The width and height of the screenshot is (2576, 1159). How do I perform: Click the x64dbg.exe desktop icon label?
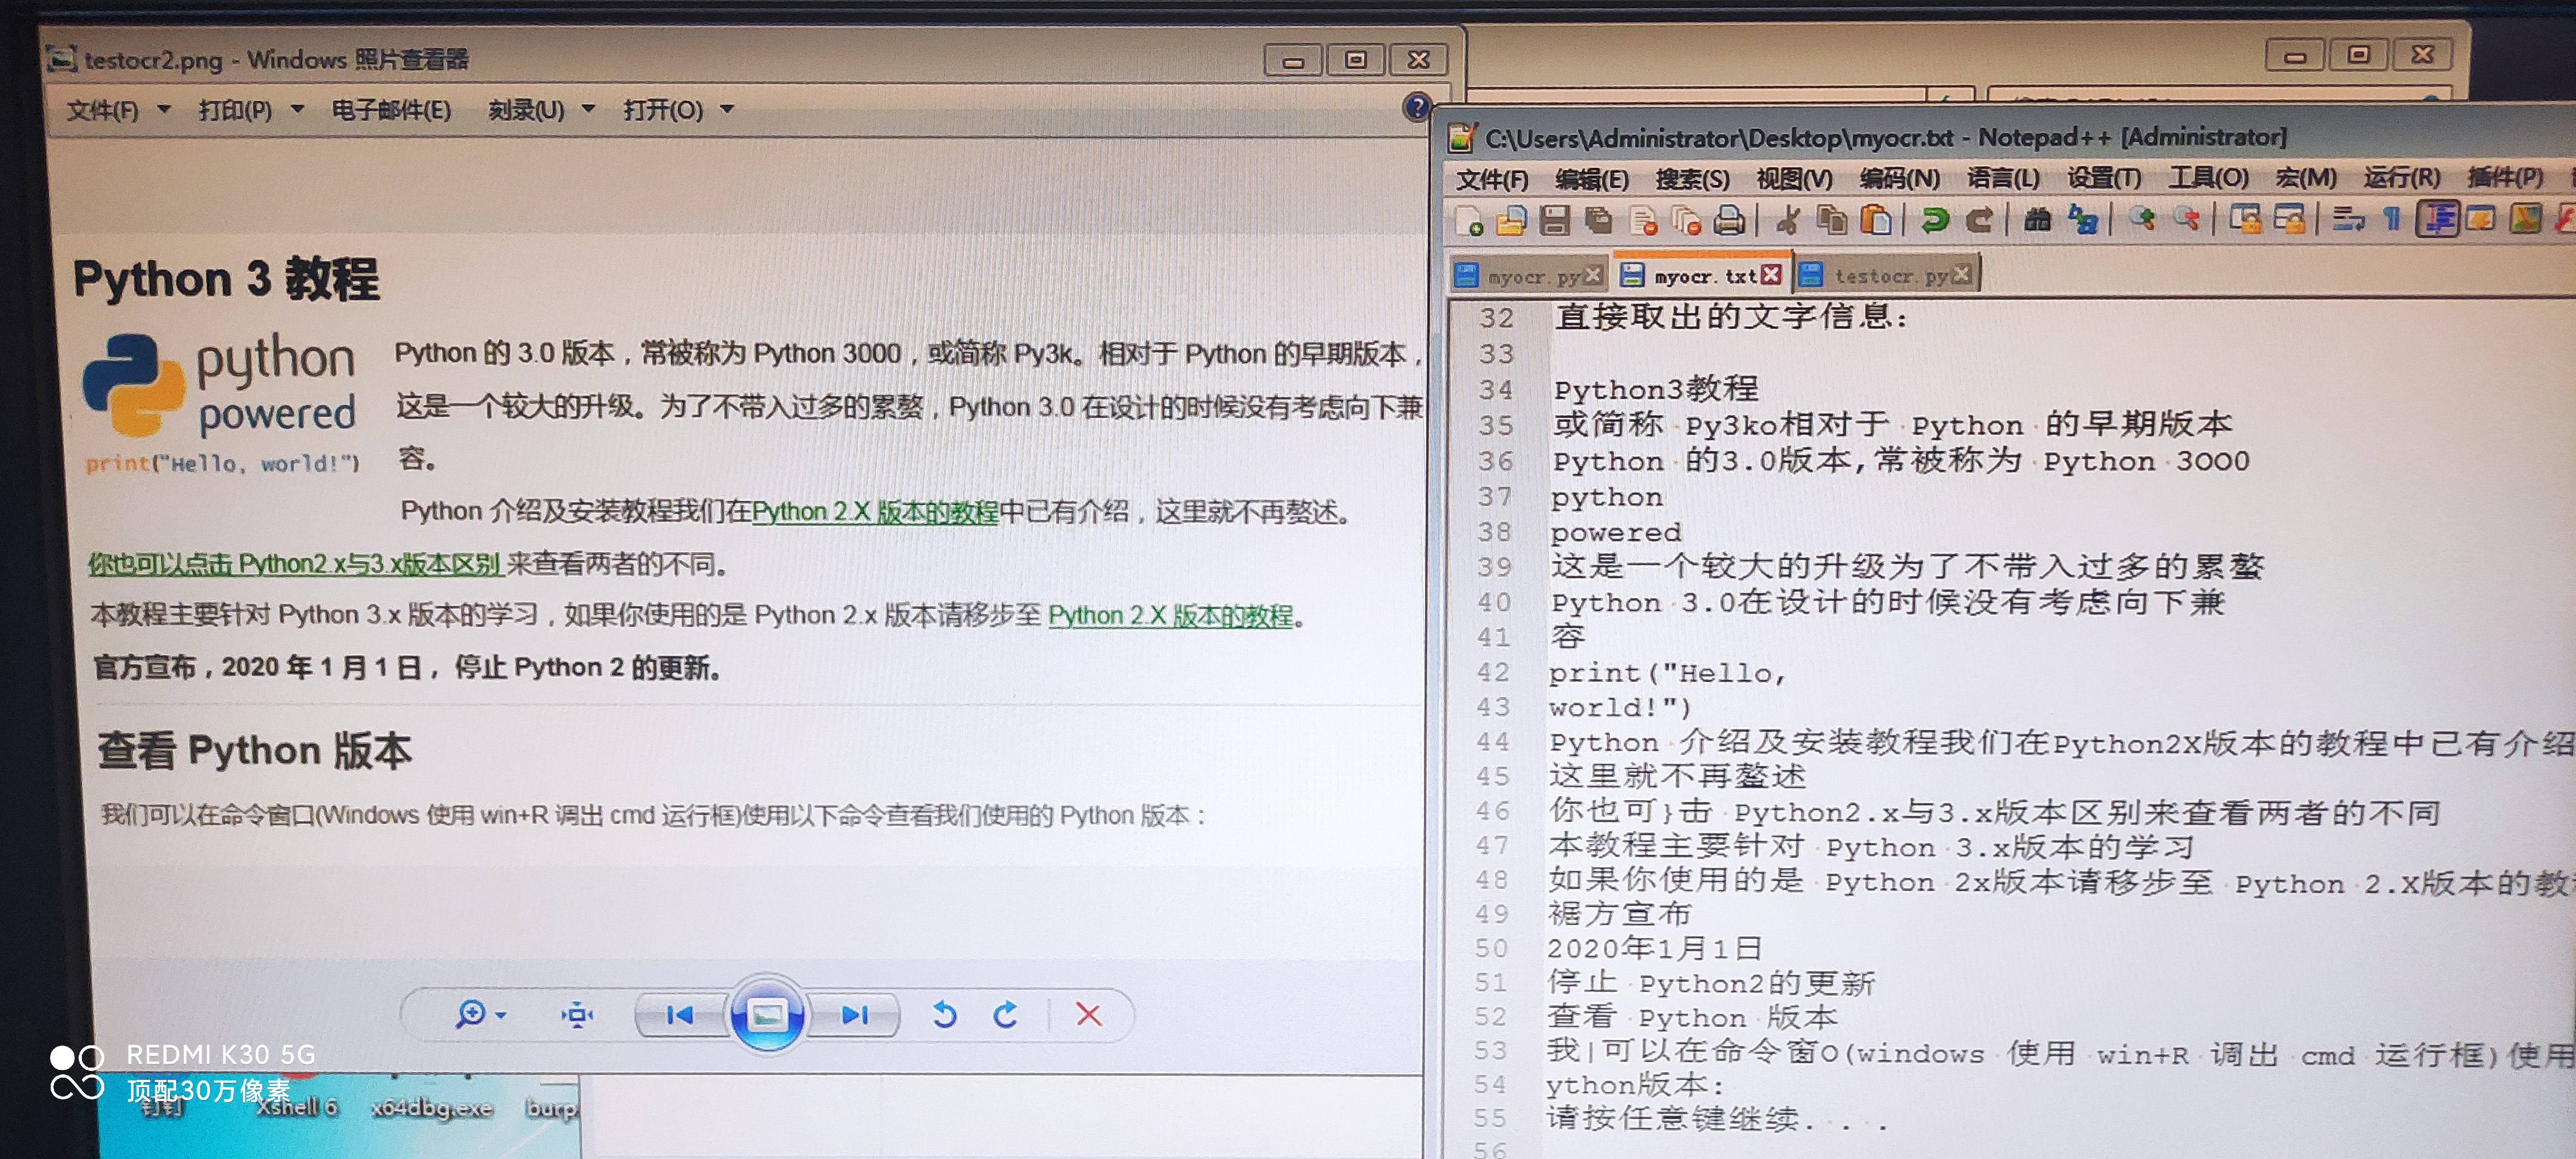(x=431, y=1108)
